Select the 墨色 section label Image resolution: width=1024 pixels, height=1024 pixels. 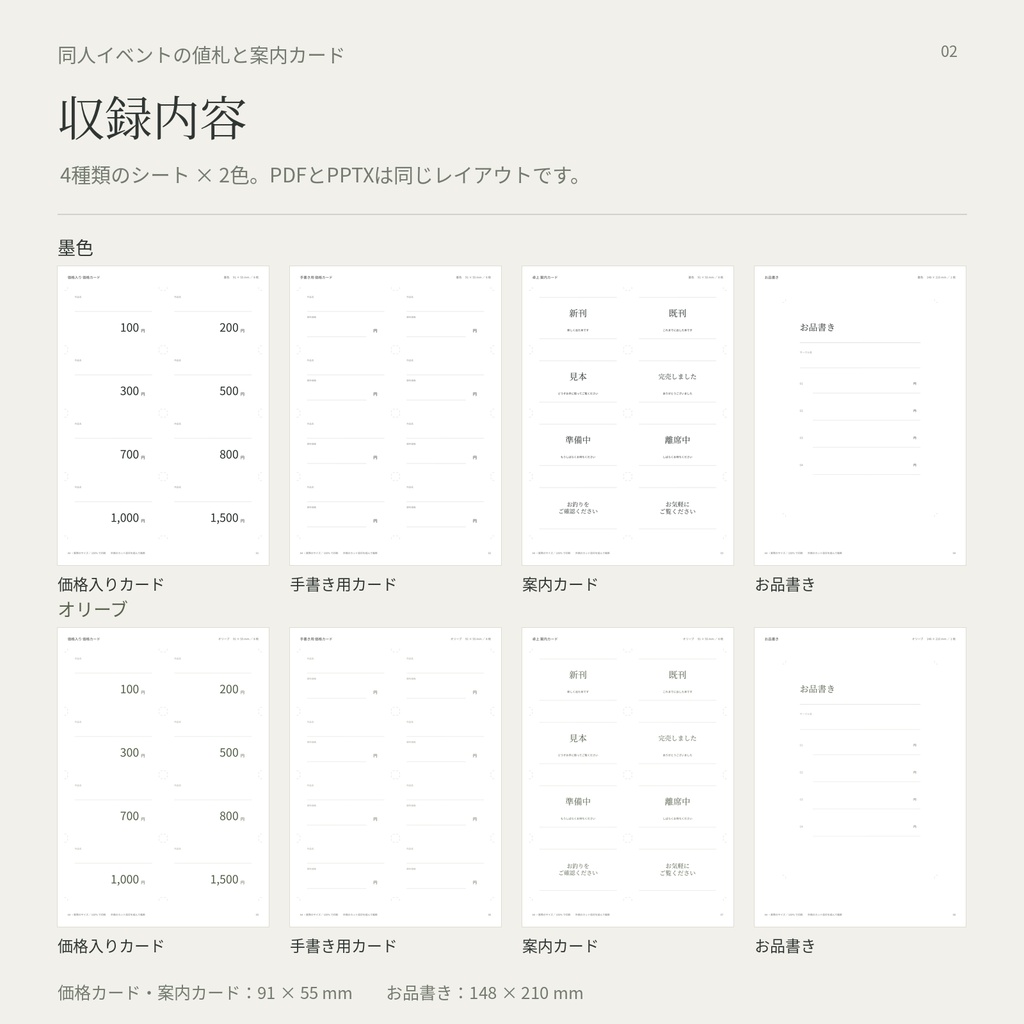75,248
